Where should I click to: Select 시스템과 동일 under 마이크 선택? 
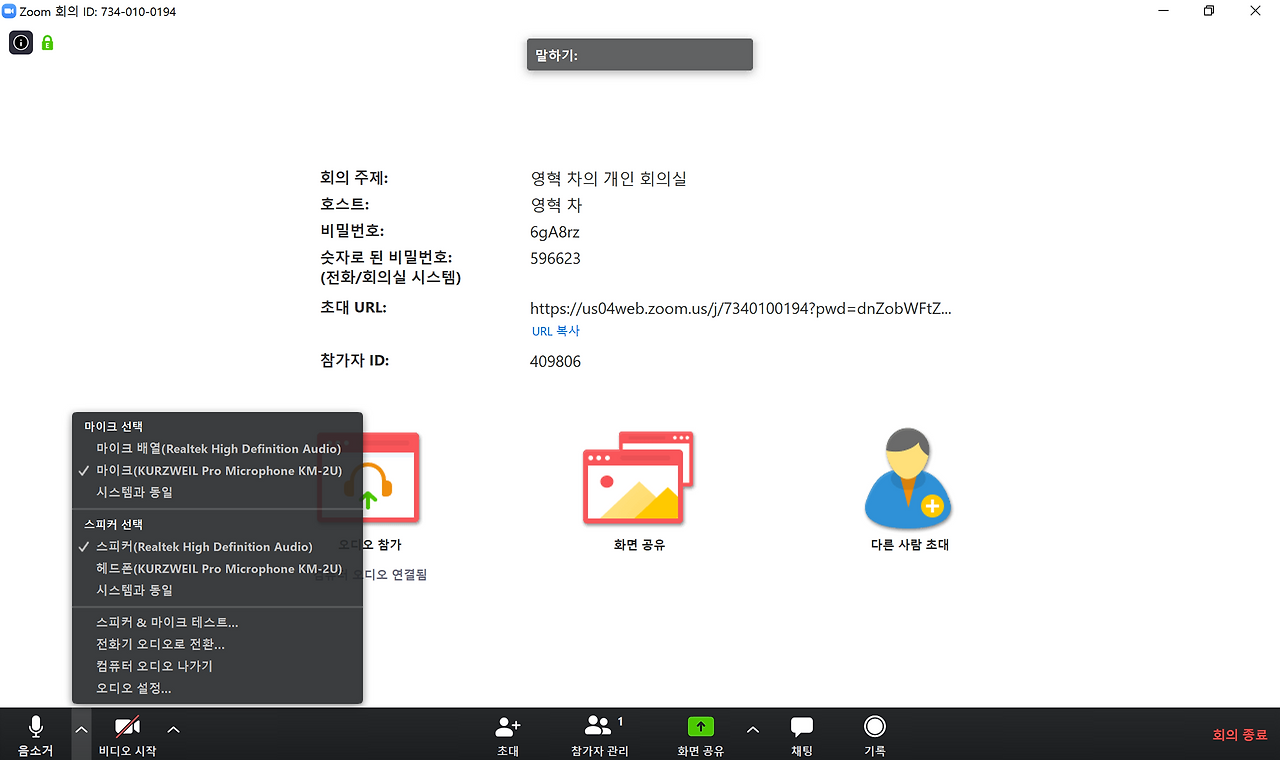(x=218, y=493)
